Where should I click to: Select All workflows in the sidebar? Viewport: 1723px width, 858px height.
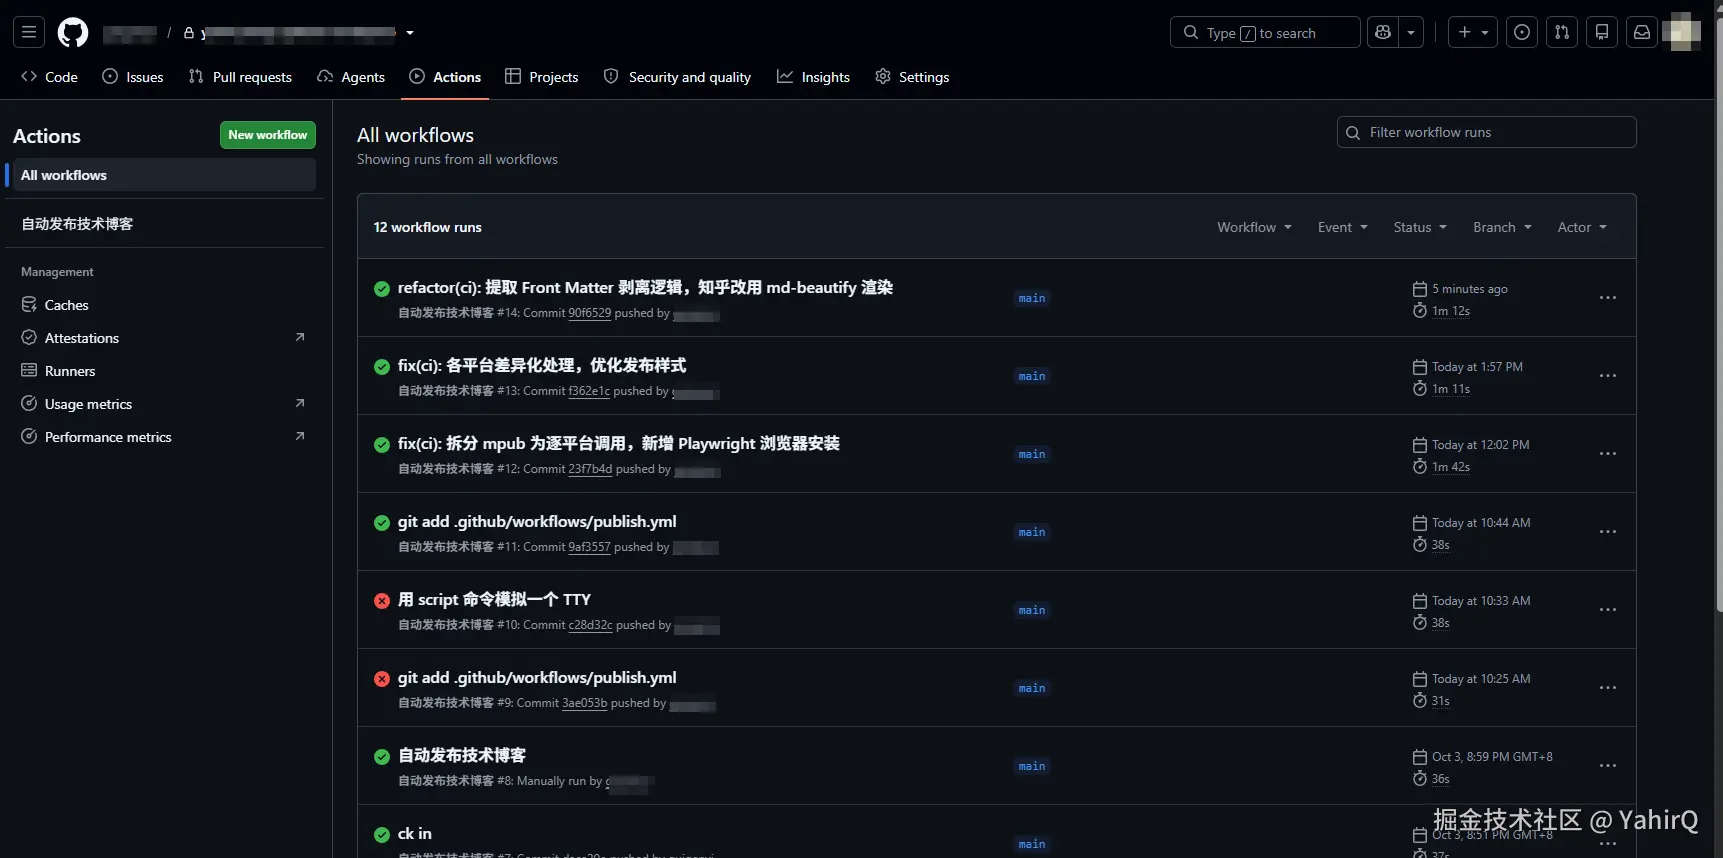(x=164, y=175)
